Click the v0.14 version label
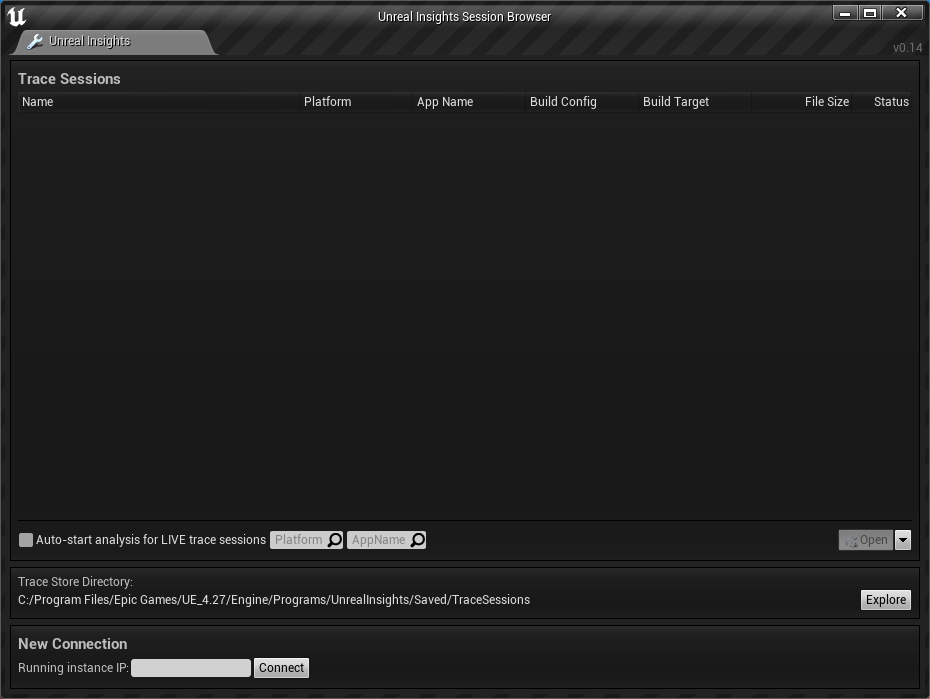This screenshot has width=930, height=699. point(907,48)
